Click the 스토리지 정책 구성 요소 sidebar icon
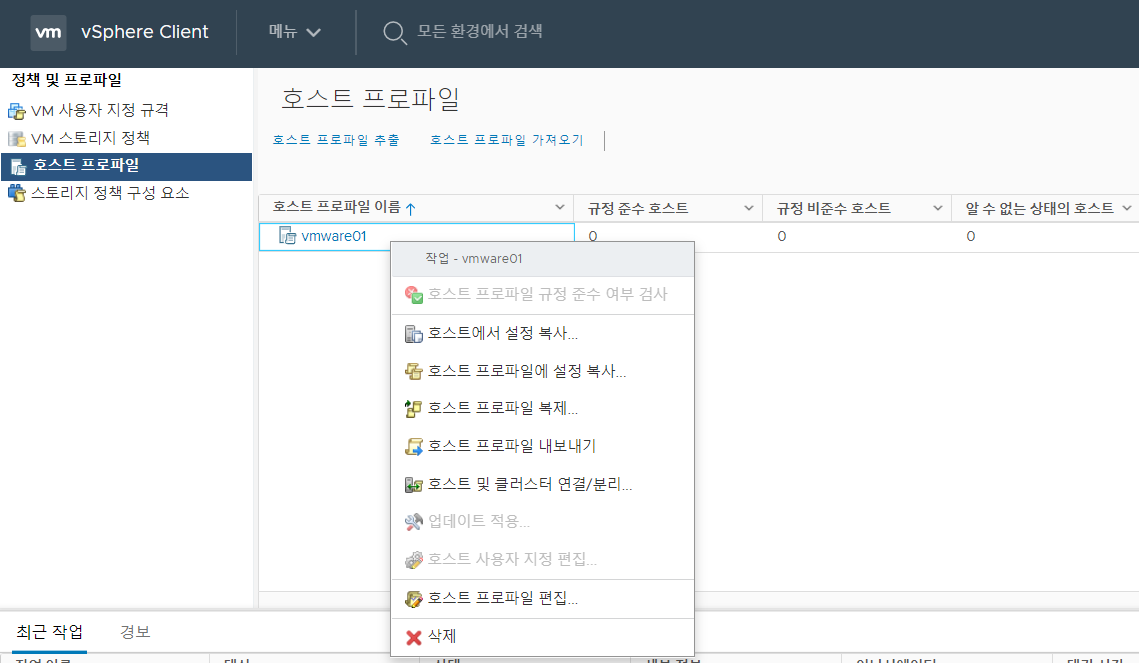Screen dimensions: 1139x663 tap(17, 193)
